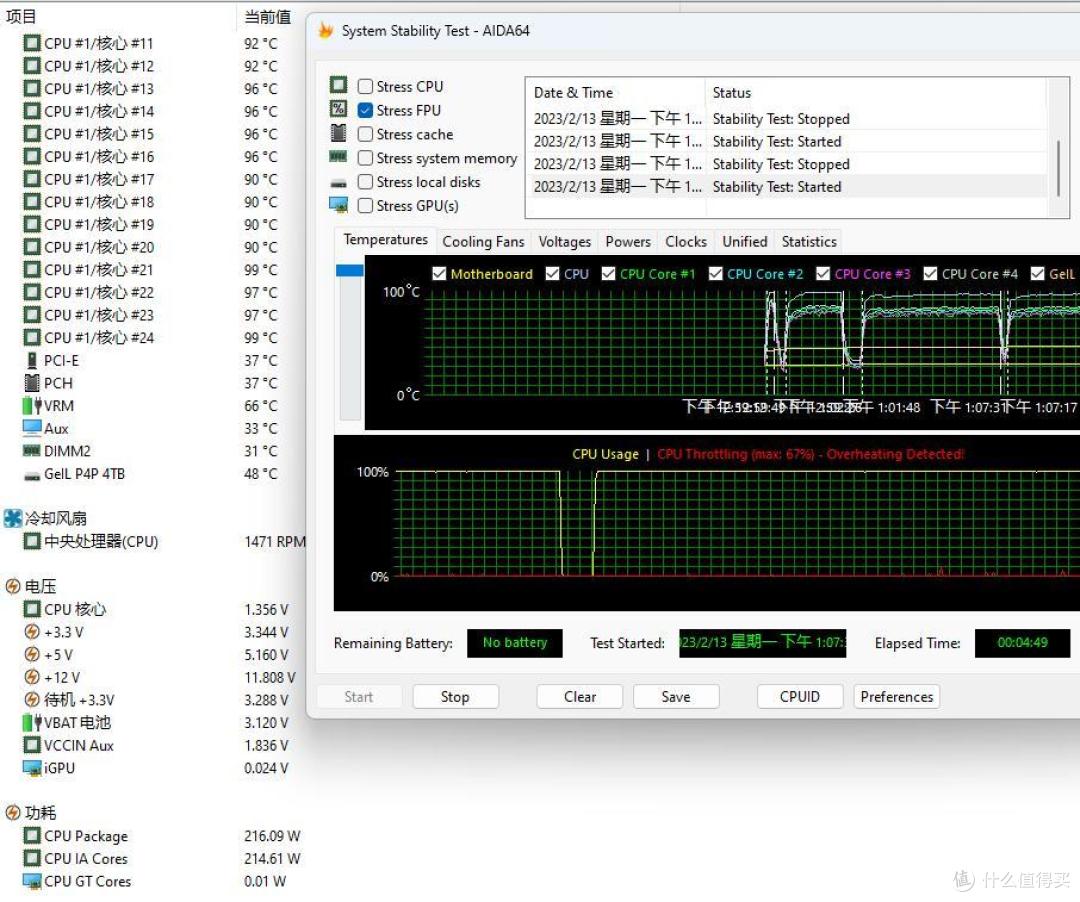Click the monitor icon beside Stress GPU(s)
Viewport: 1080px width, 902px height.
click(x=338, y=204)
